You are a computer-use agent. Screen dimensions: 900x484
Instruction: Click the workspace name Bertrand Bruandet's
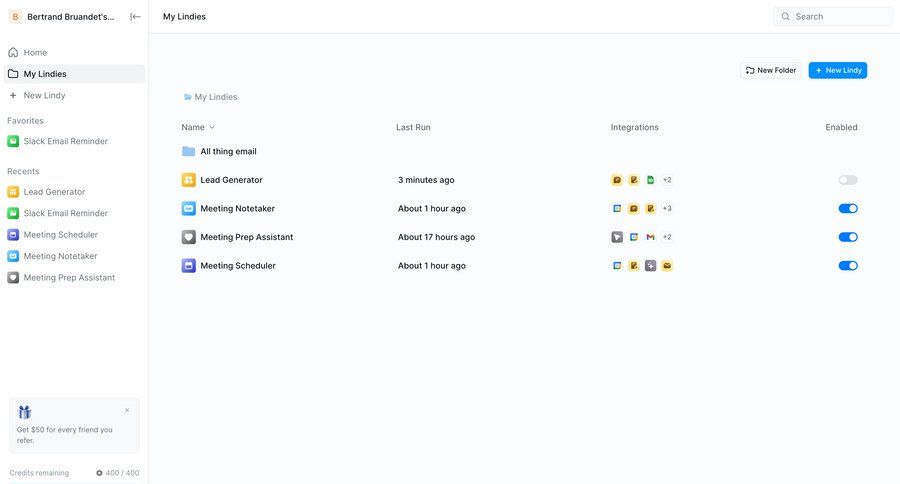point(71,17)
